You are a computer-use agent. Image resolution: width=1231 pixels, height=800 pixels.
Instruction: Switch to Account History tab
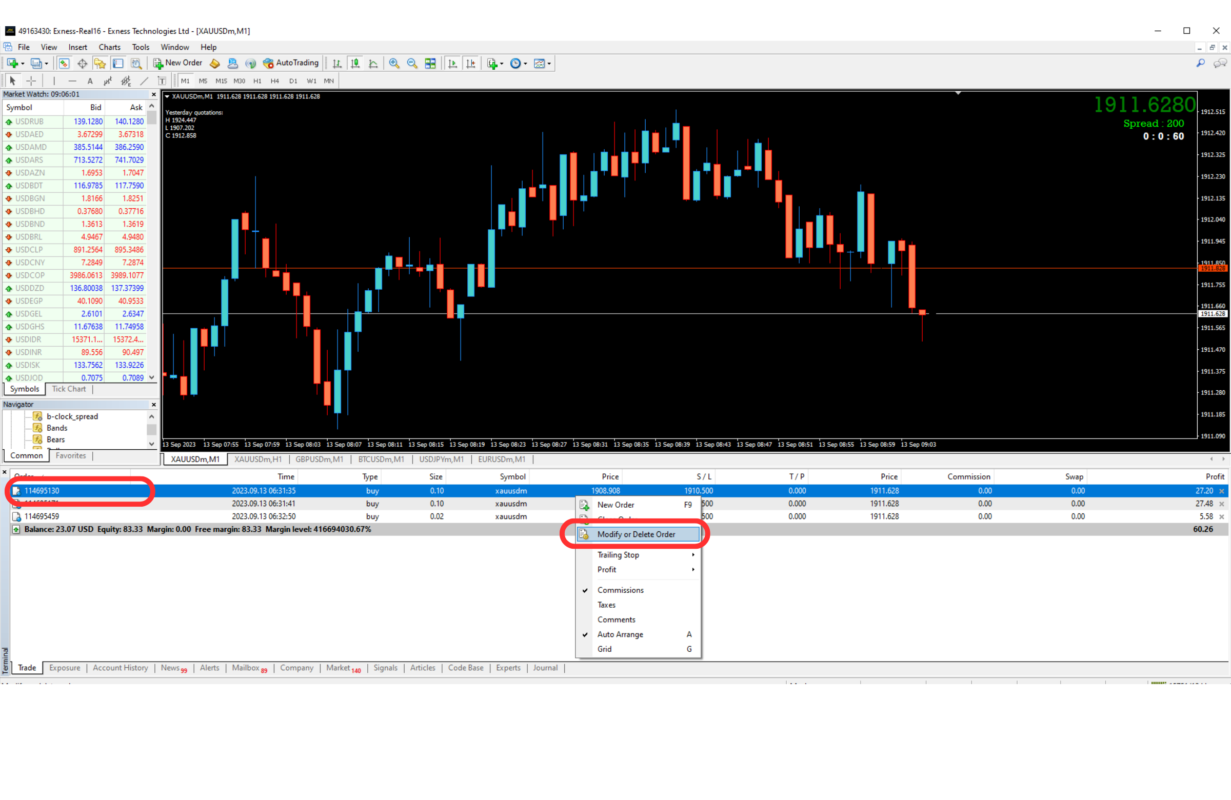[x=120, y=668]
